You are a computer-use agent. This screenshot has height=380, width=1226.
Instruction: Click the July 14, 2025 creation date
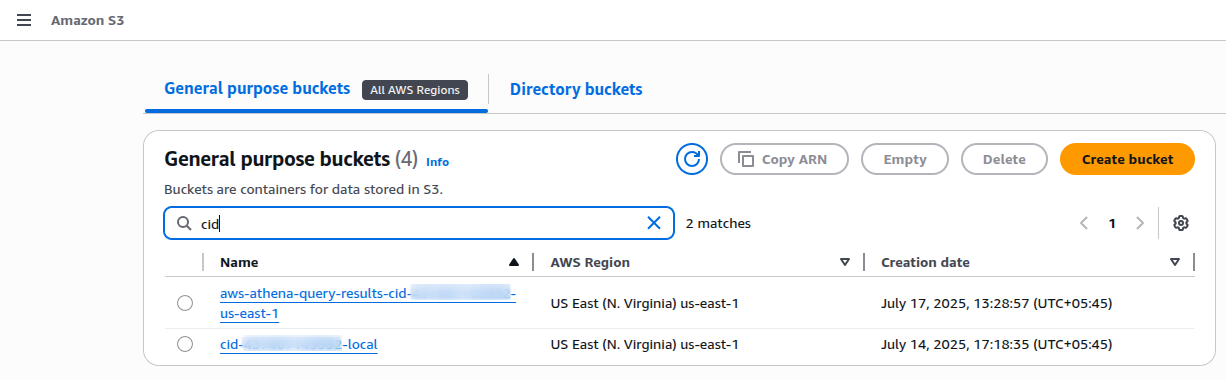pyautogui.click(x=996, y=344)
